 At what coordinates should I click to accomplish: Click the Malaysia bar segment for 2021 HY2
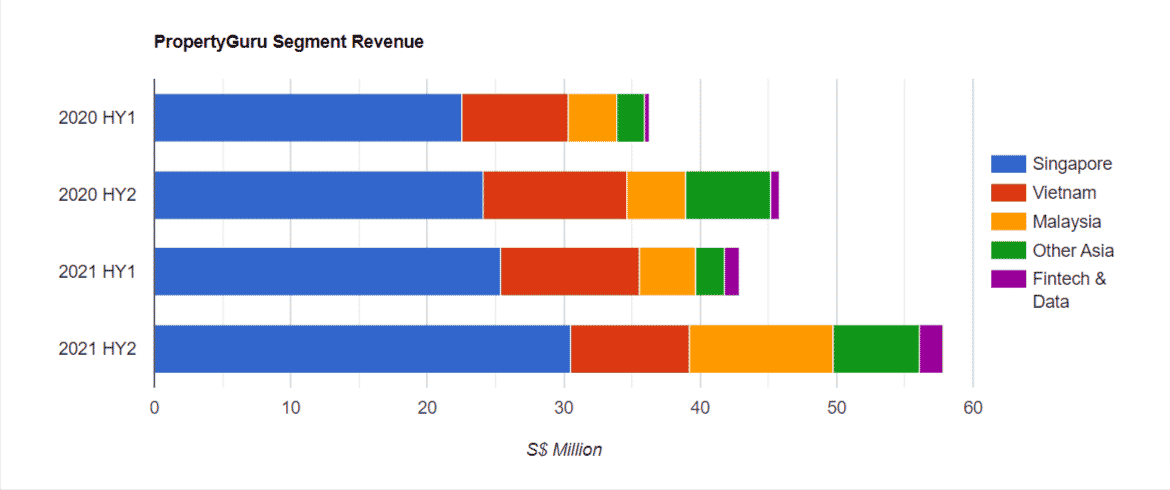pyautogui.click(x=762, y=348)
